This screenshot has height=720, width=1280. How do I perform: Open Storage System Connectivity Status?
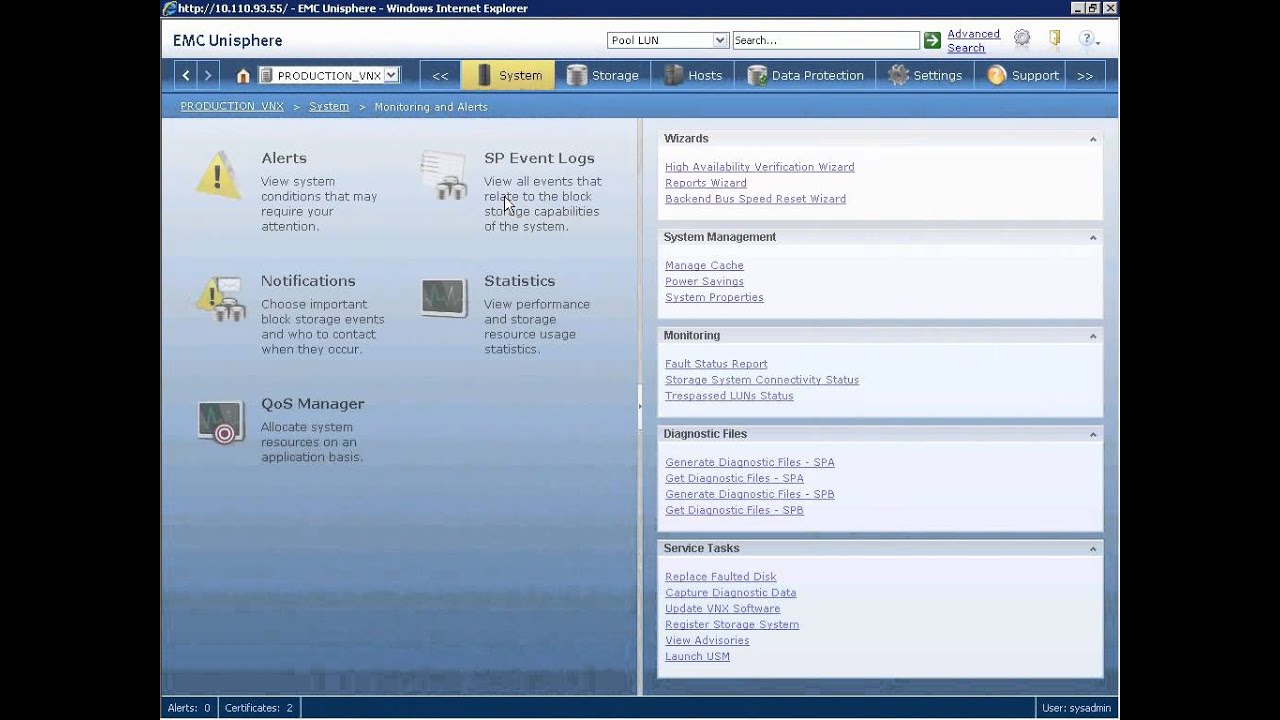[x=762, y=380]
